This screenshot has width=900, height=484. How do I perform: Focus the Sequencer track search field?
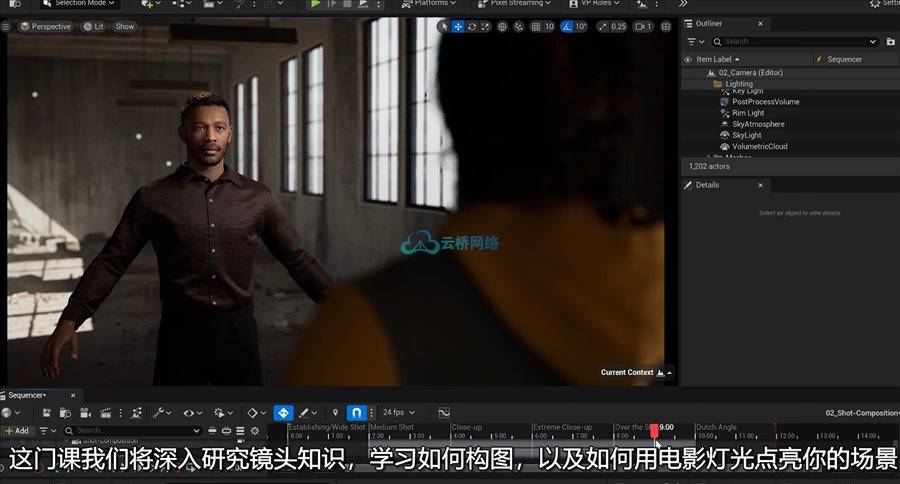coord(132,431)
